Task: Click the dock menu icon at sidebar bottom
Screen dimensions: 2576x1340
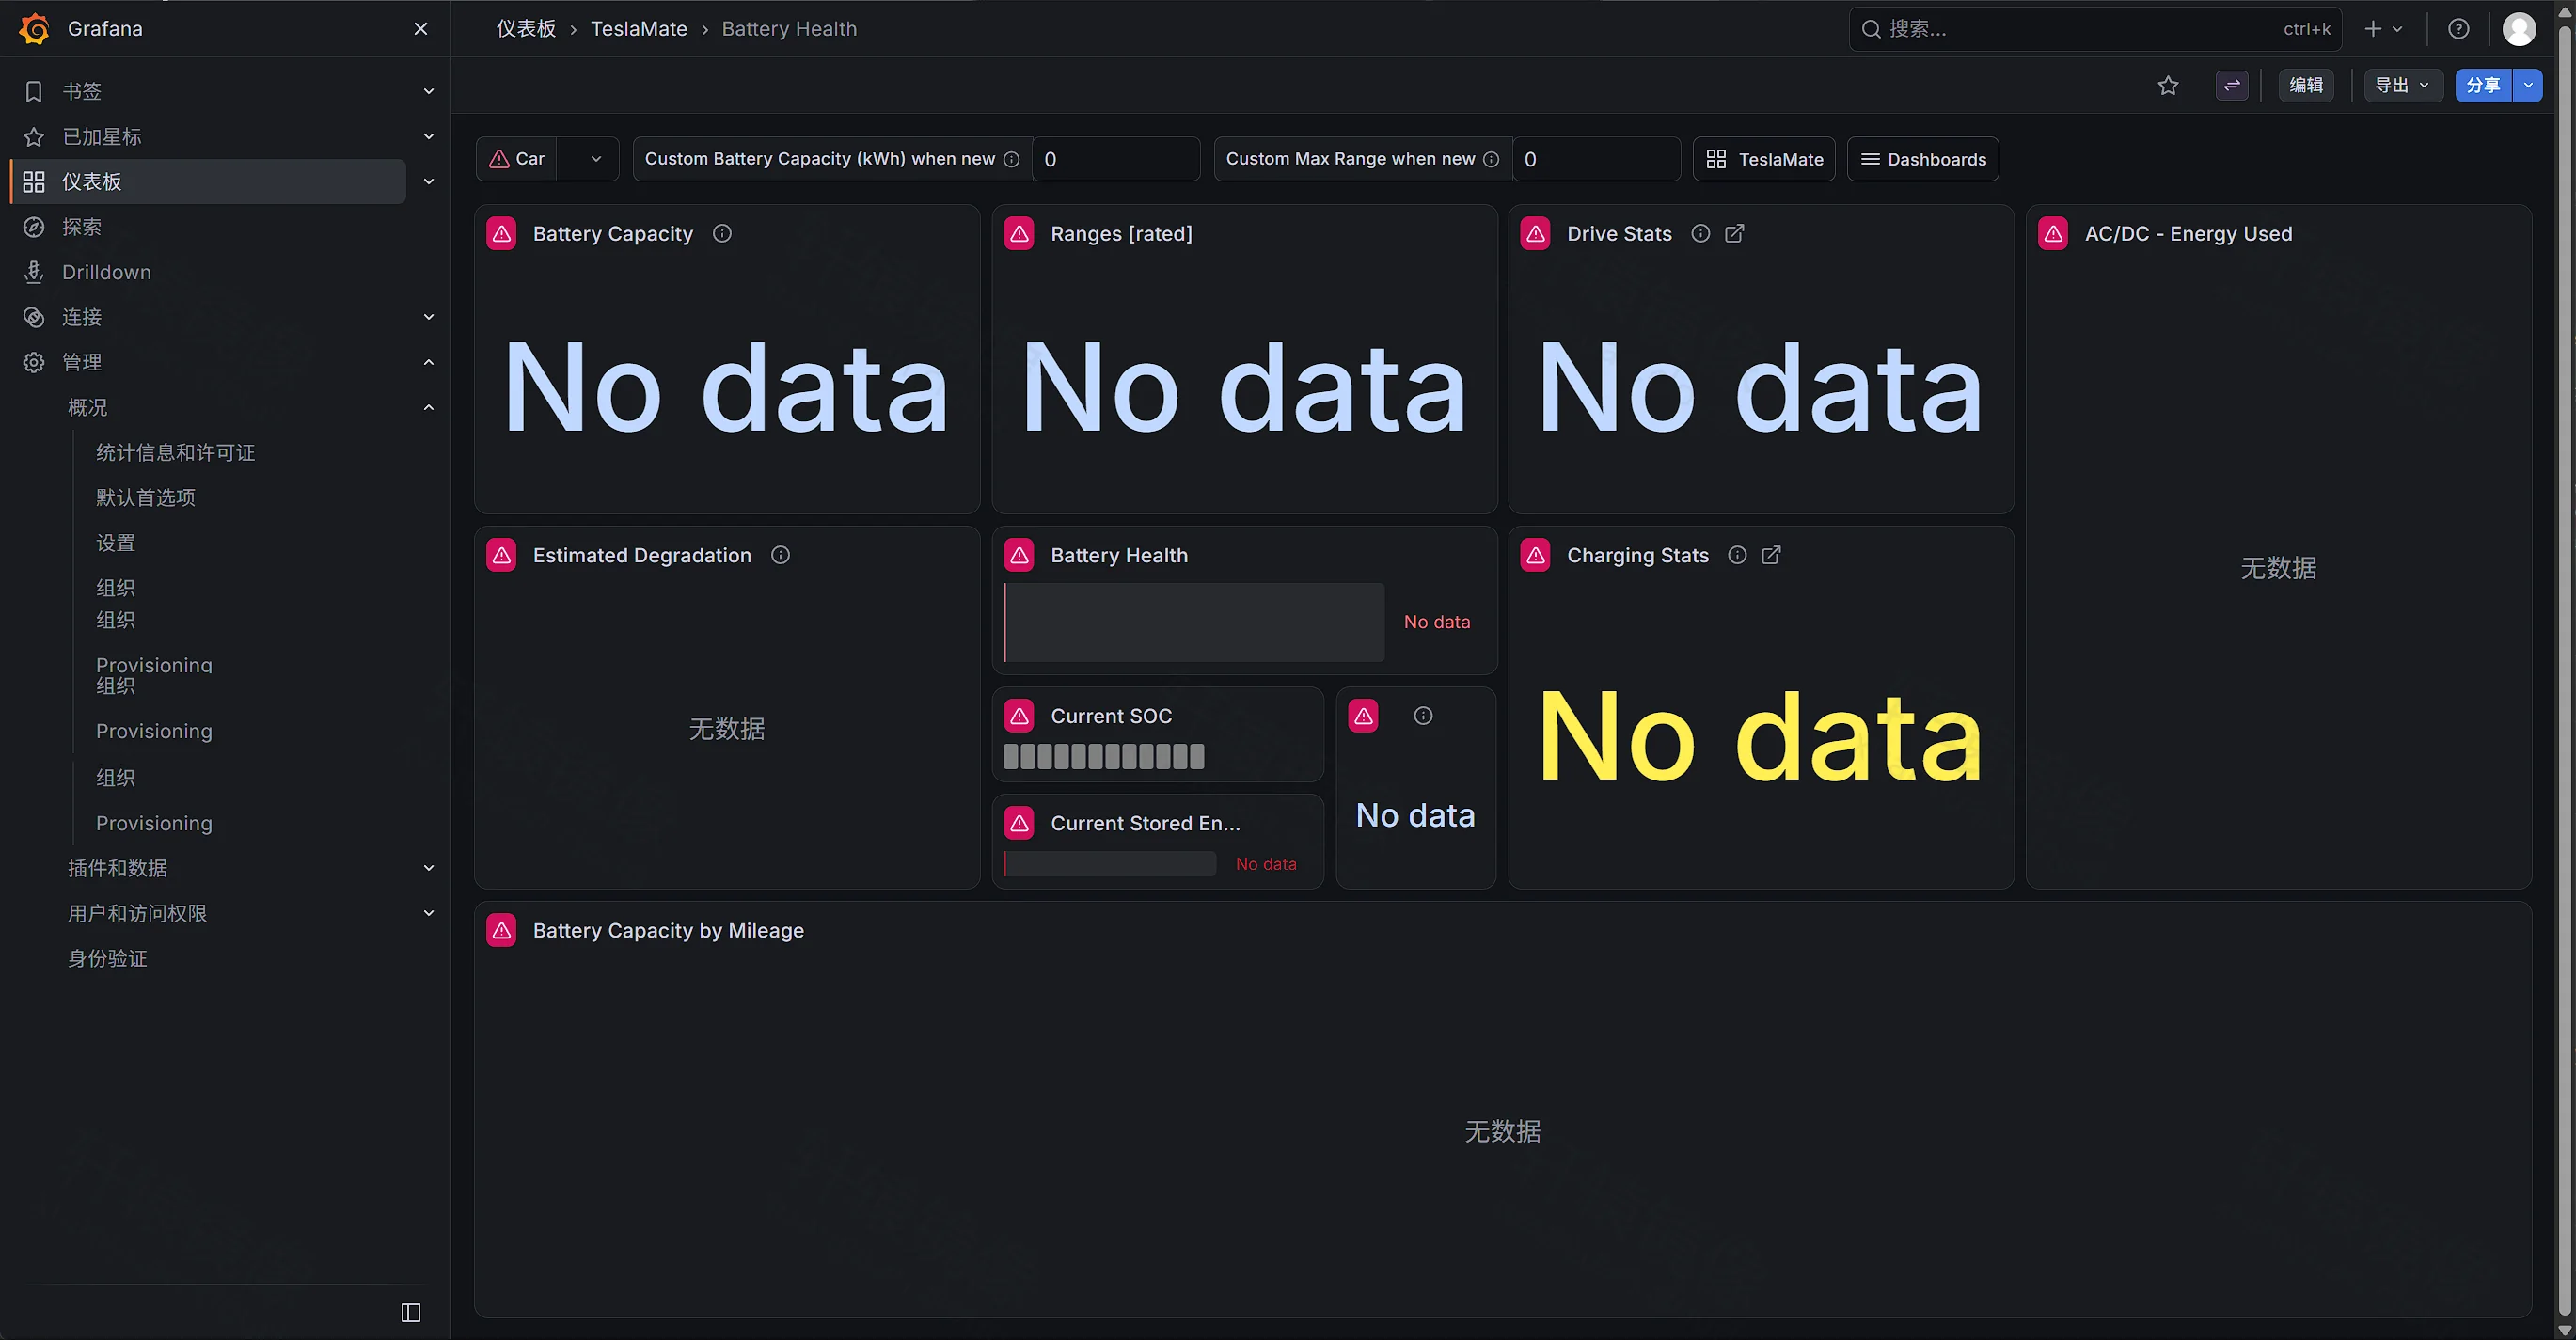Action: point(411,1312)
